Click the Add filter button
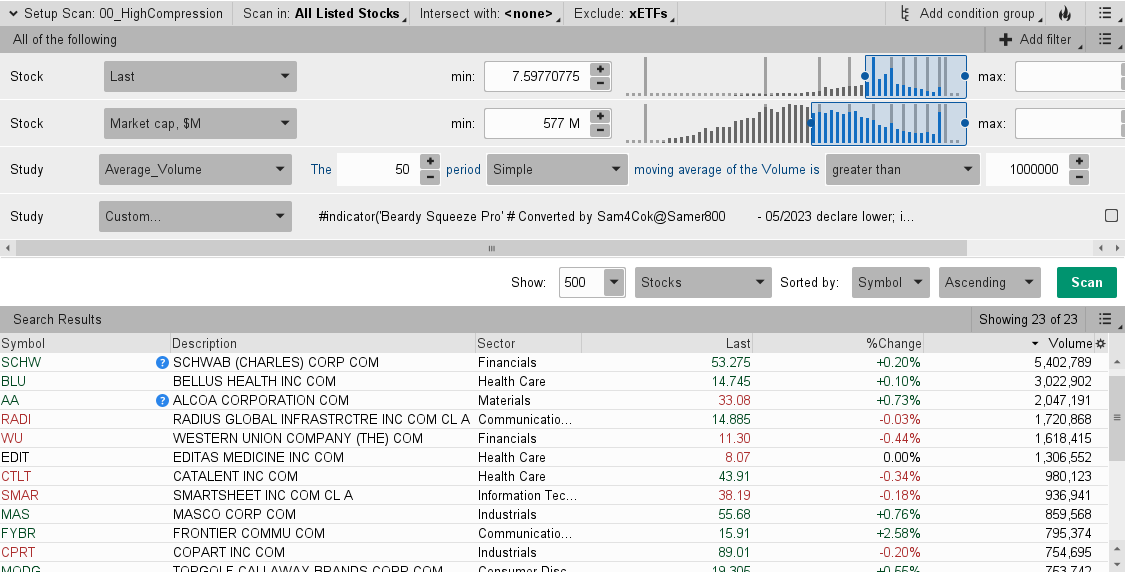 (x=1036, y=39)
